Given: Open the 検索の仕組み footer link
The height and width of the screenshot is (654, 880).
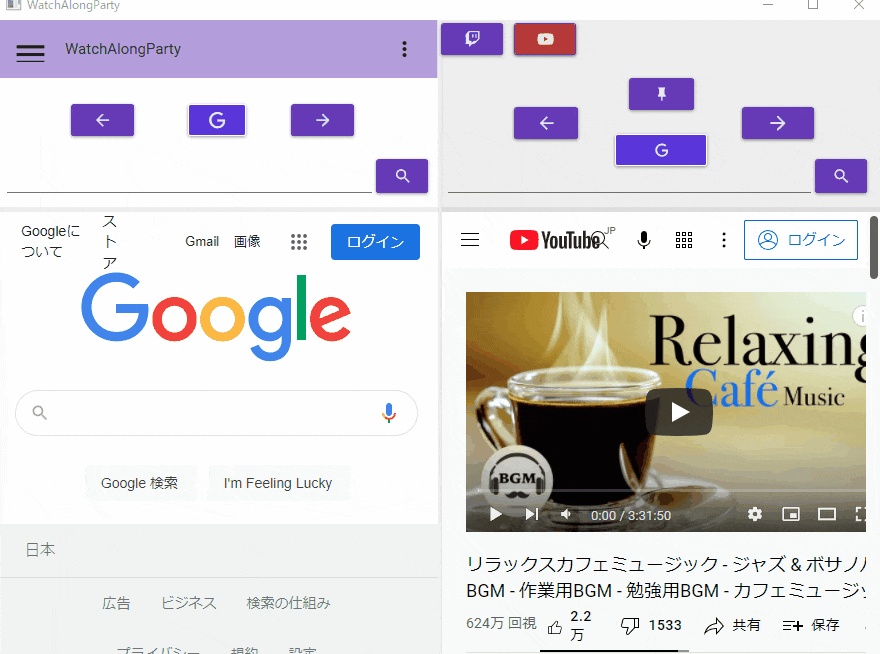Looking at the screenshot, I should (288, 603).
